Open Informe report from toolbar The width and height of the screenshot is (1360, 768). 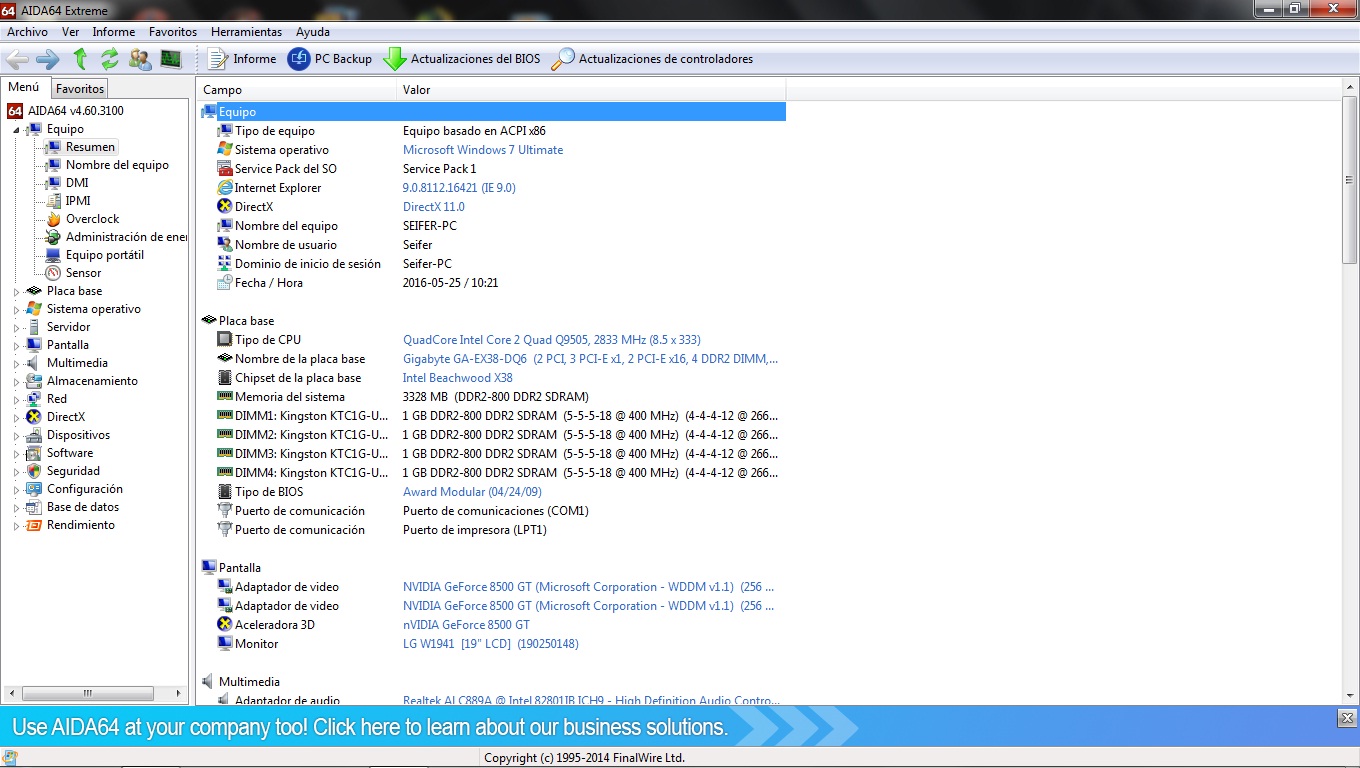(241, 59)
